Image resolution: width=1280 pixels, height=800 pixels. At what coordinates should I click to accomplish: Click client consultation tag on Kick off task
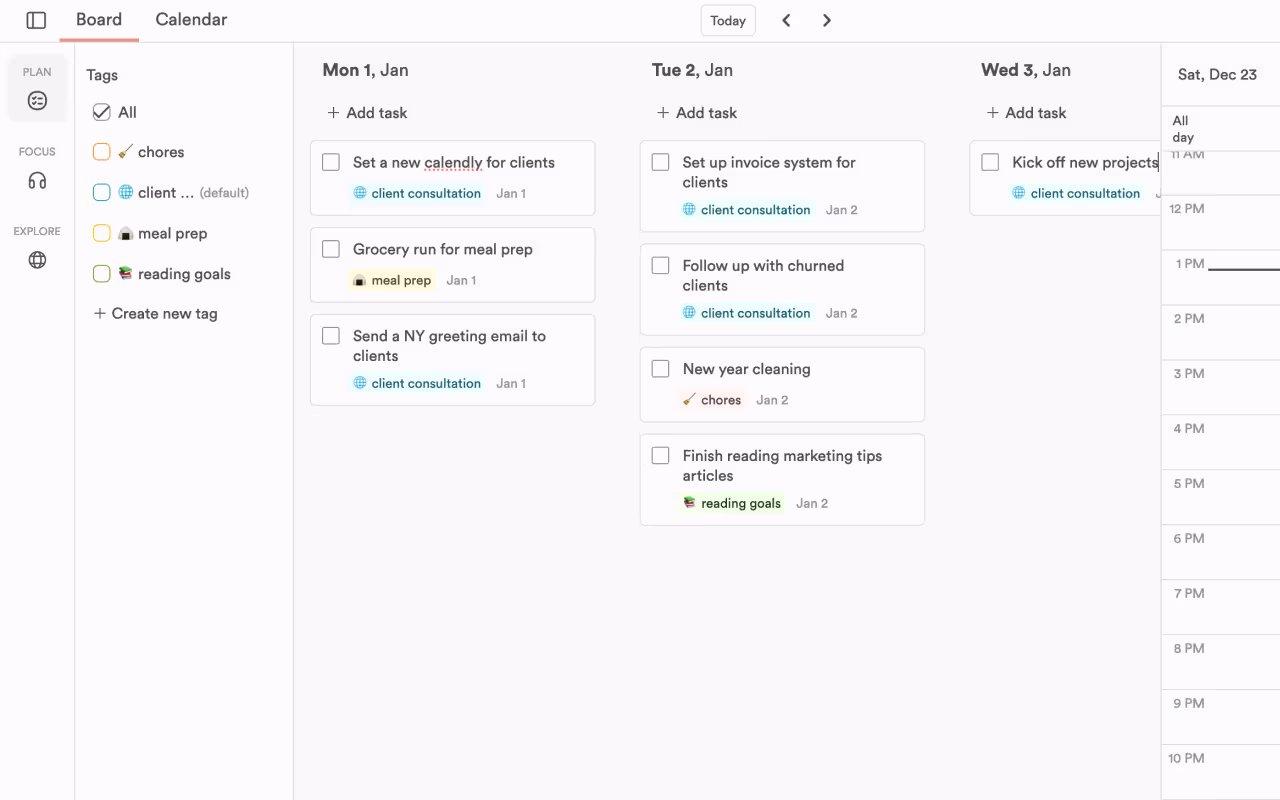[x=1076, y=193]
